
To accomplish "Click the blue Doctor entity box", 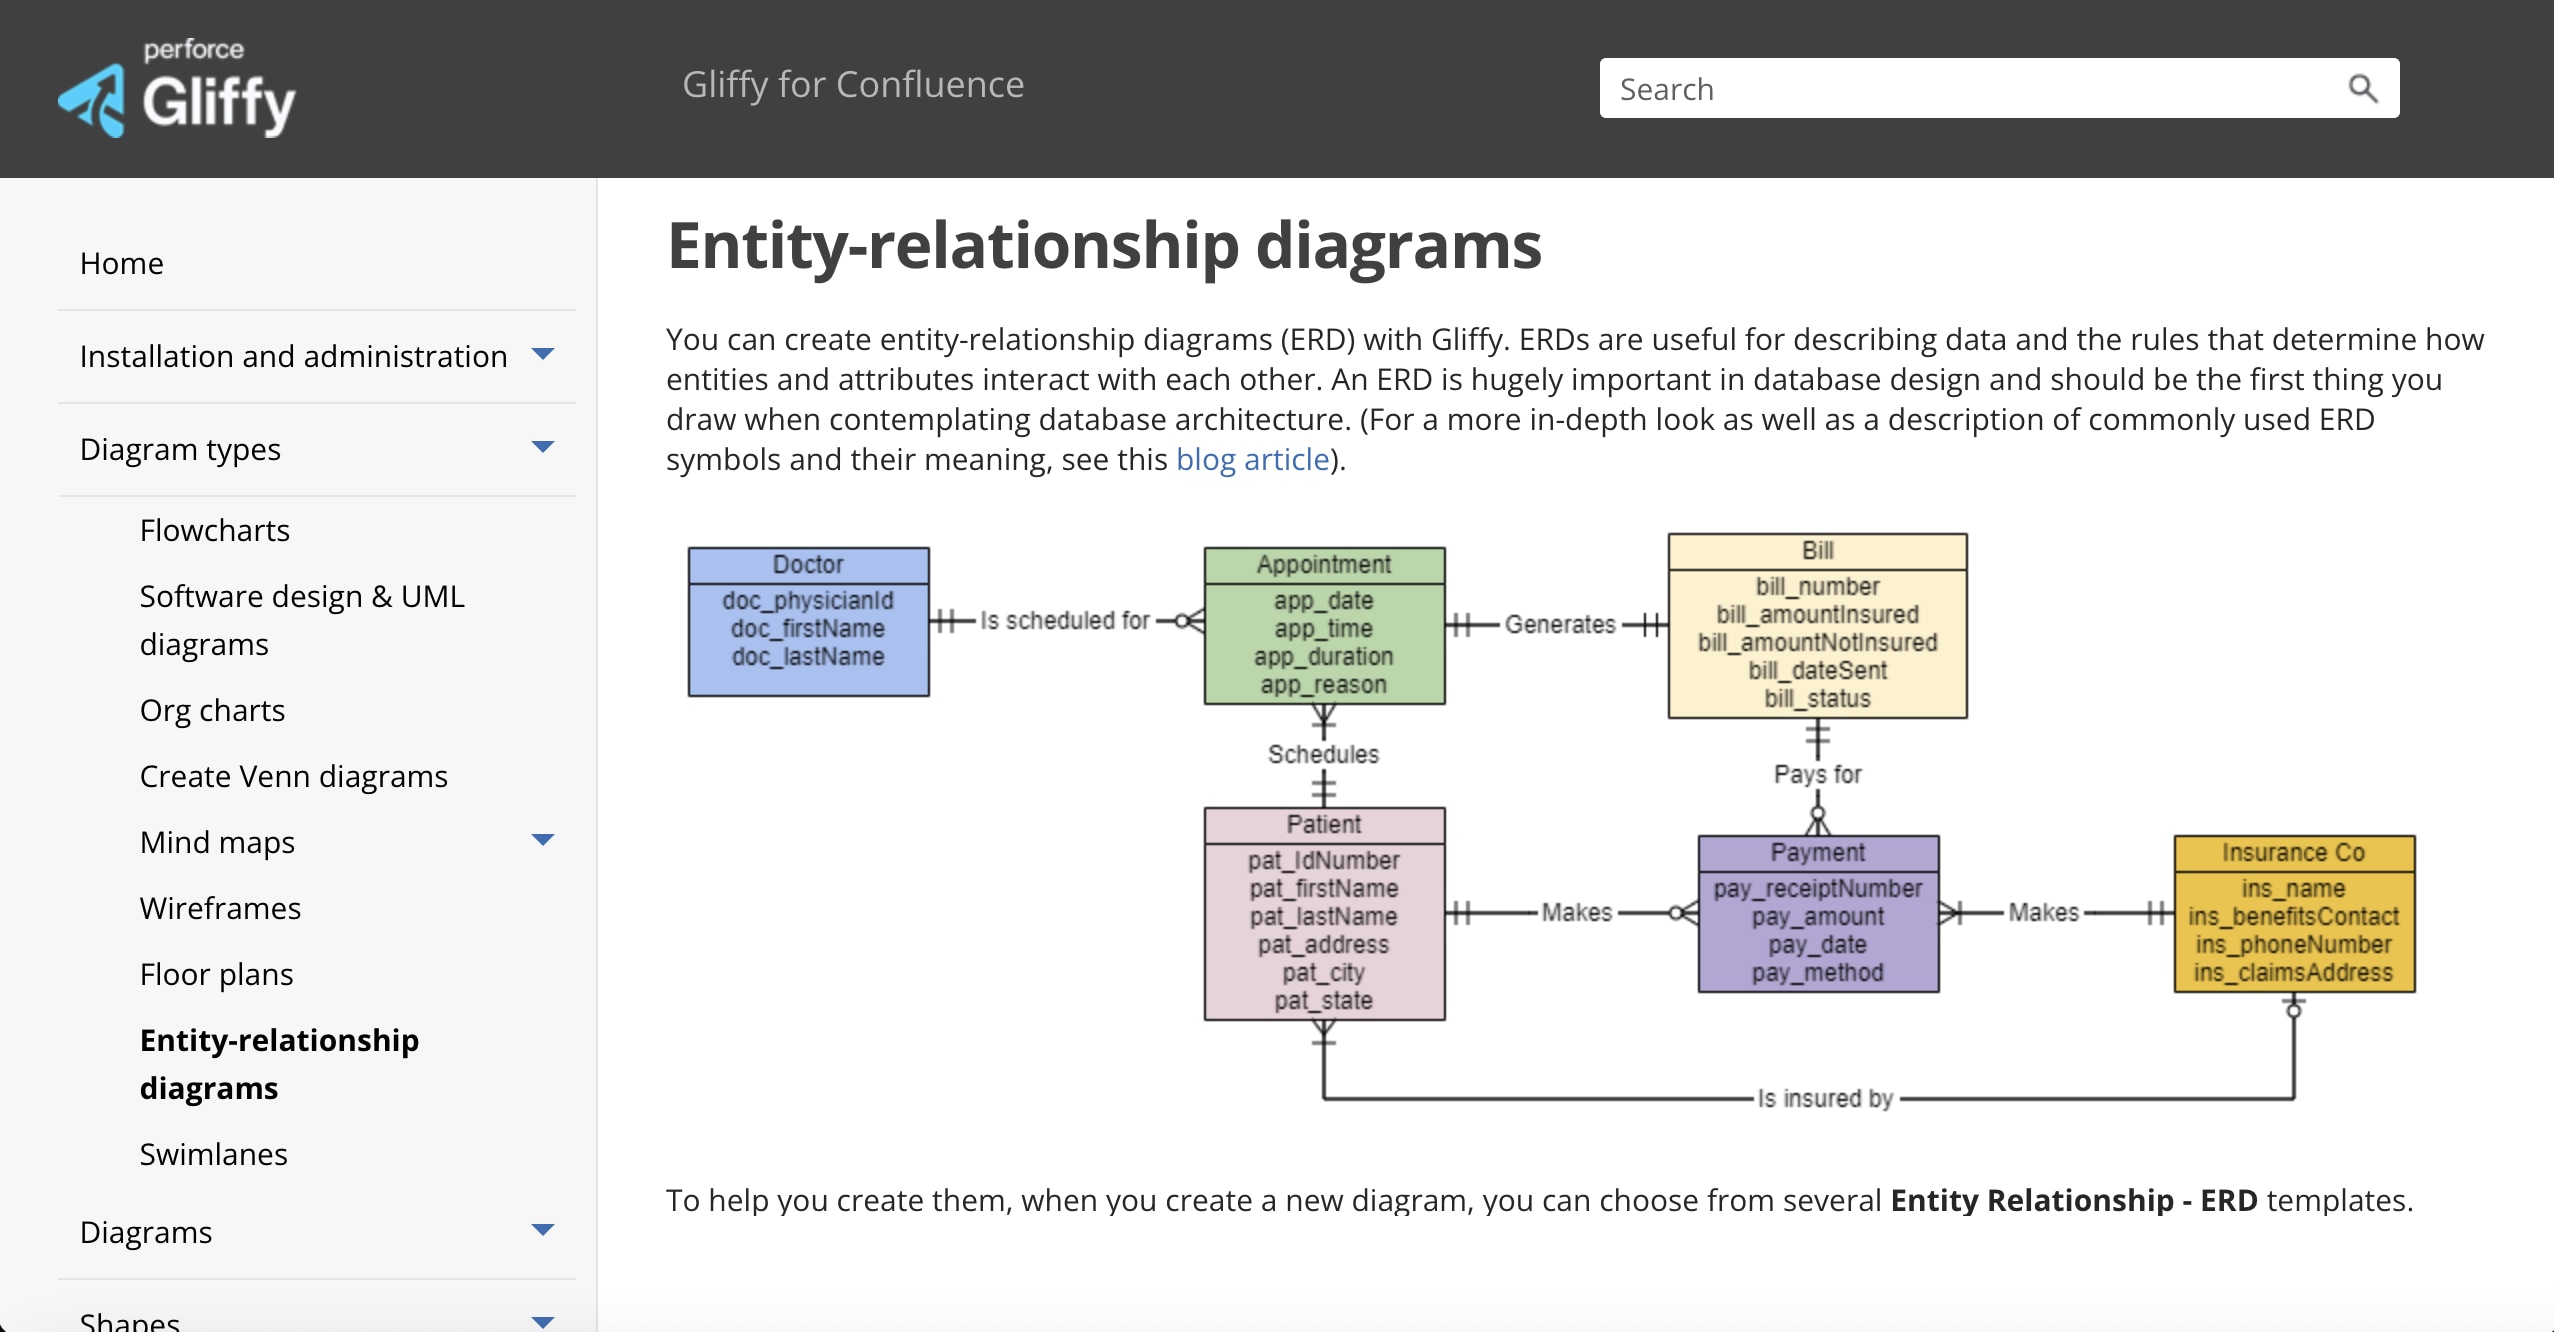I will [808, 622].
